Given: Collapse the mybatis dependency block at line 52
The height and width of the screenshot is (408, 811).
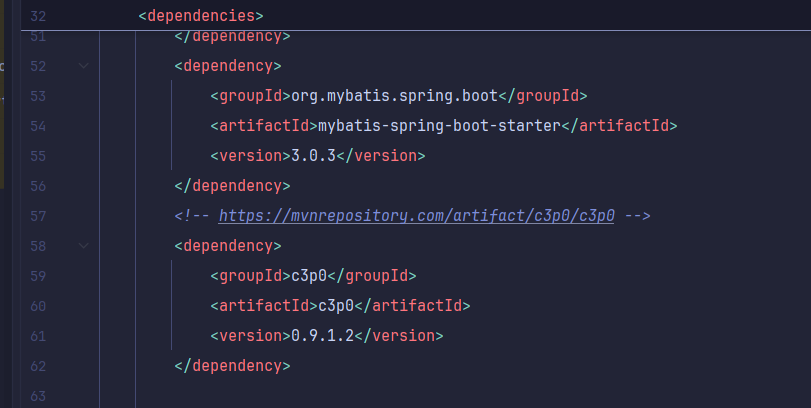Looking at the screenshot, I should (83, 66).
